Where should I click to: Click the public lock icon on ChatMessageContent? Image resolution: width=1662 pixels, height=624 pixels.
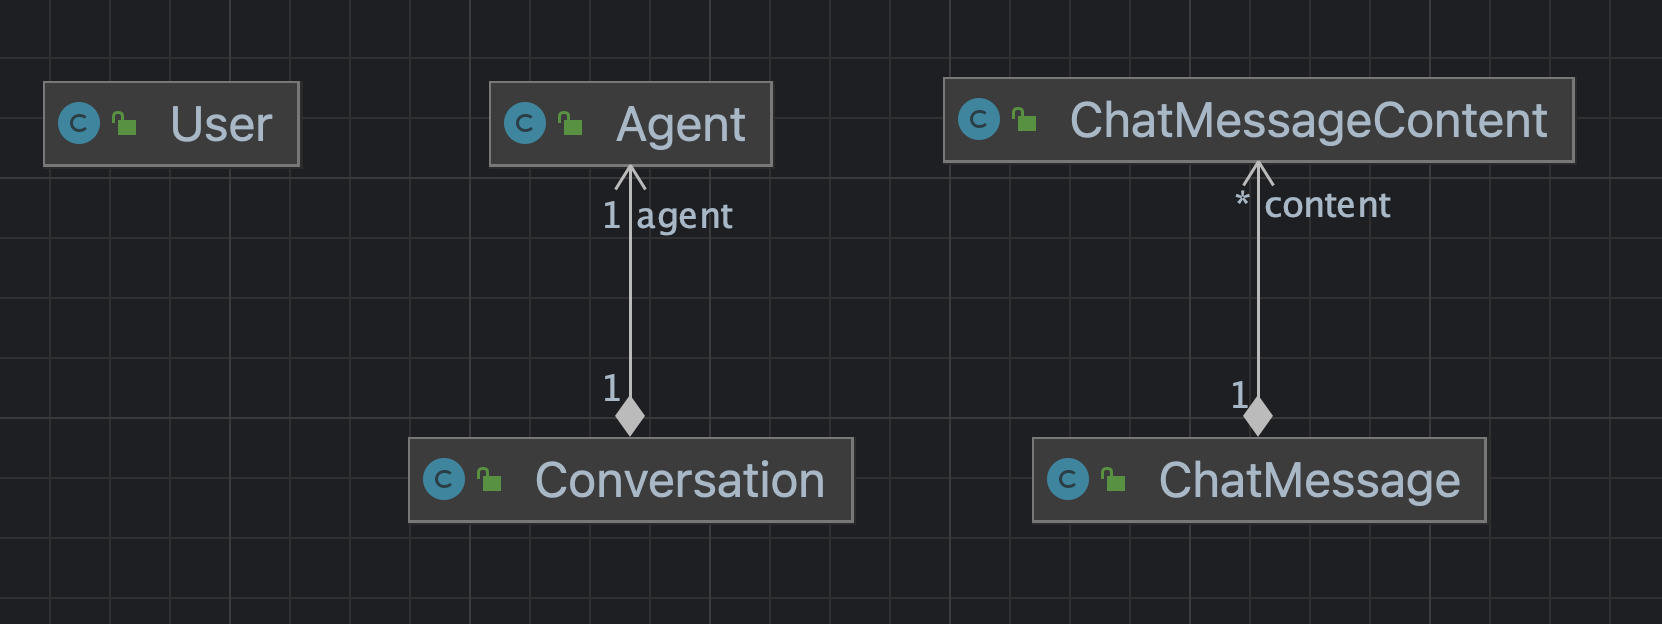1024,120
